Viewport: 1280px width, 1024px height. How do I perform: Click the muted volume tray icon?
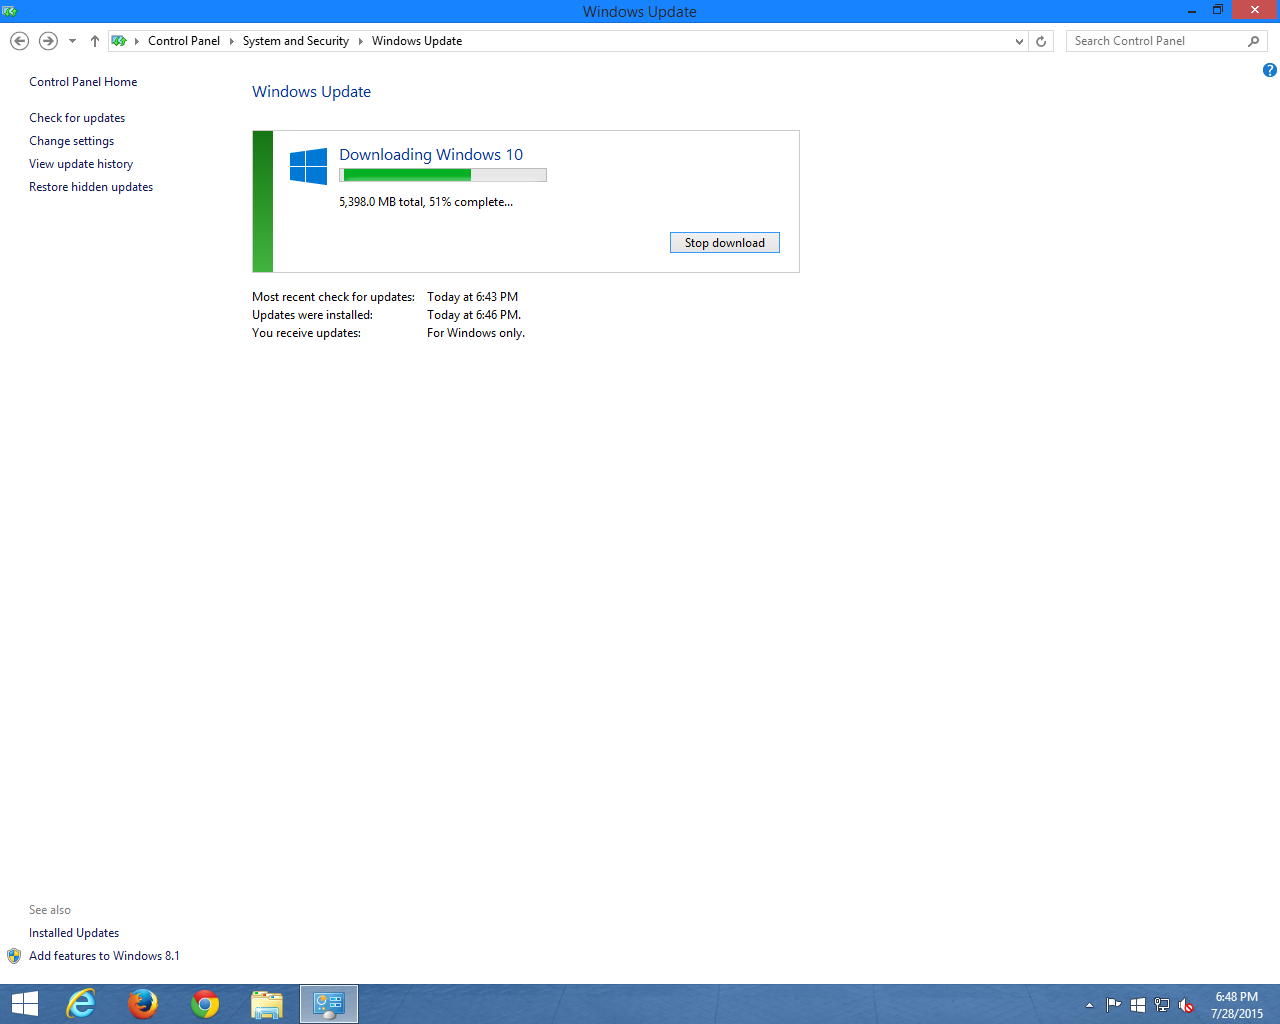point(1187,1005)
